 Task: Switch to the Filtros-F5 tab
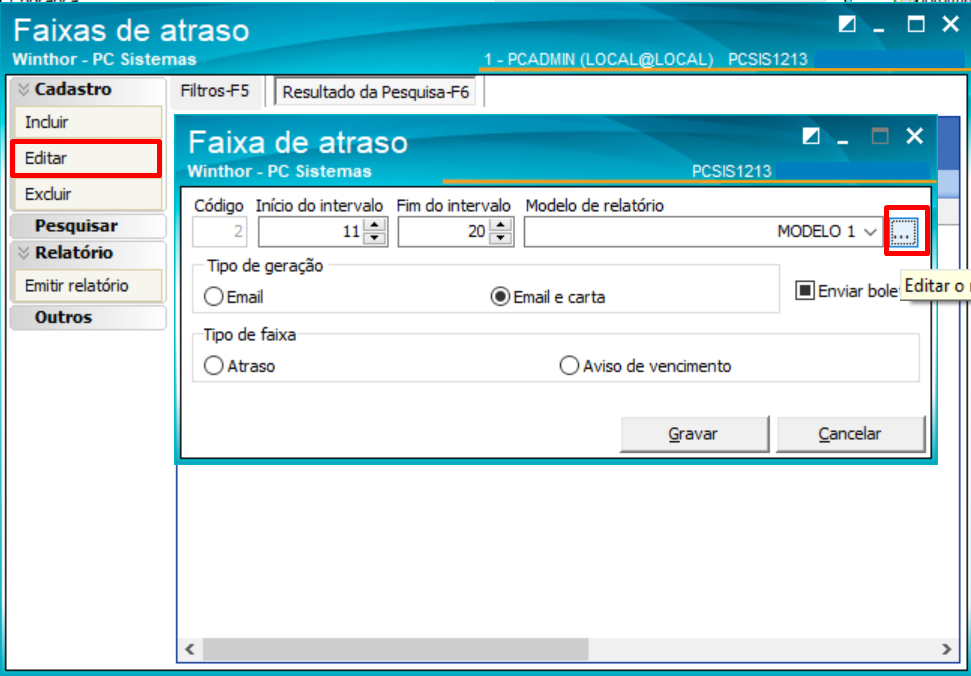click(x=215, y=92)
